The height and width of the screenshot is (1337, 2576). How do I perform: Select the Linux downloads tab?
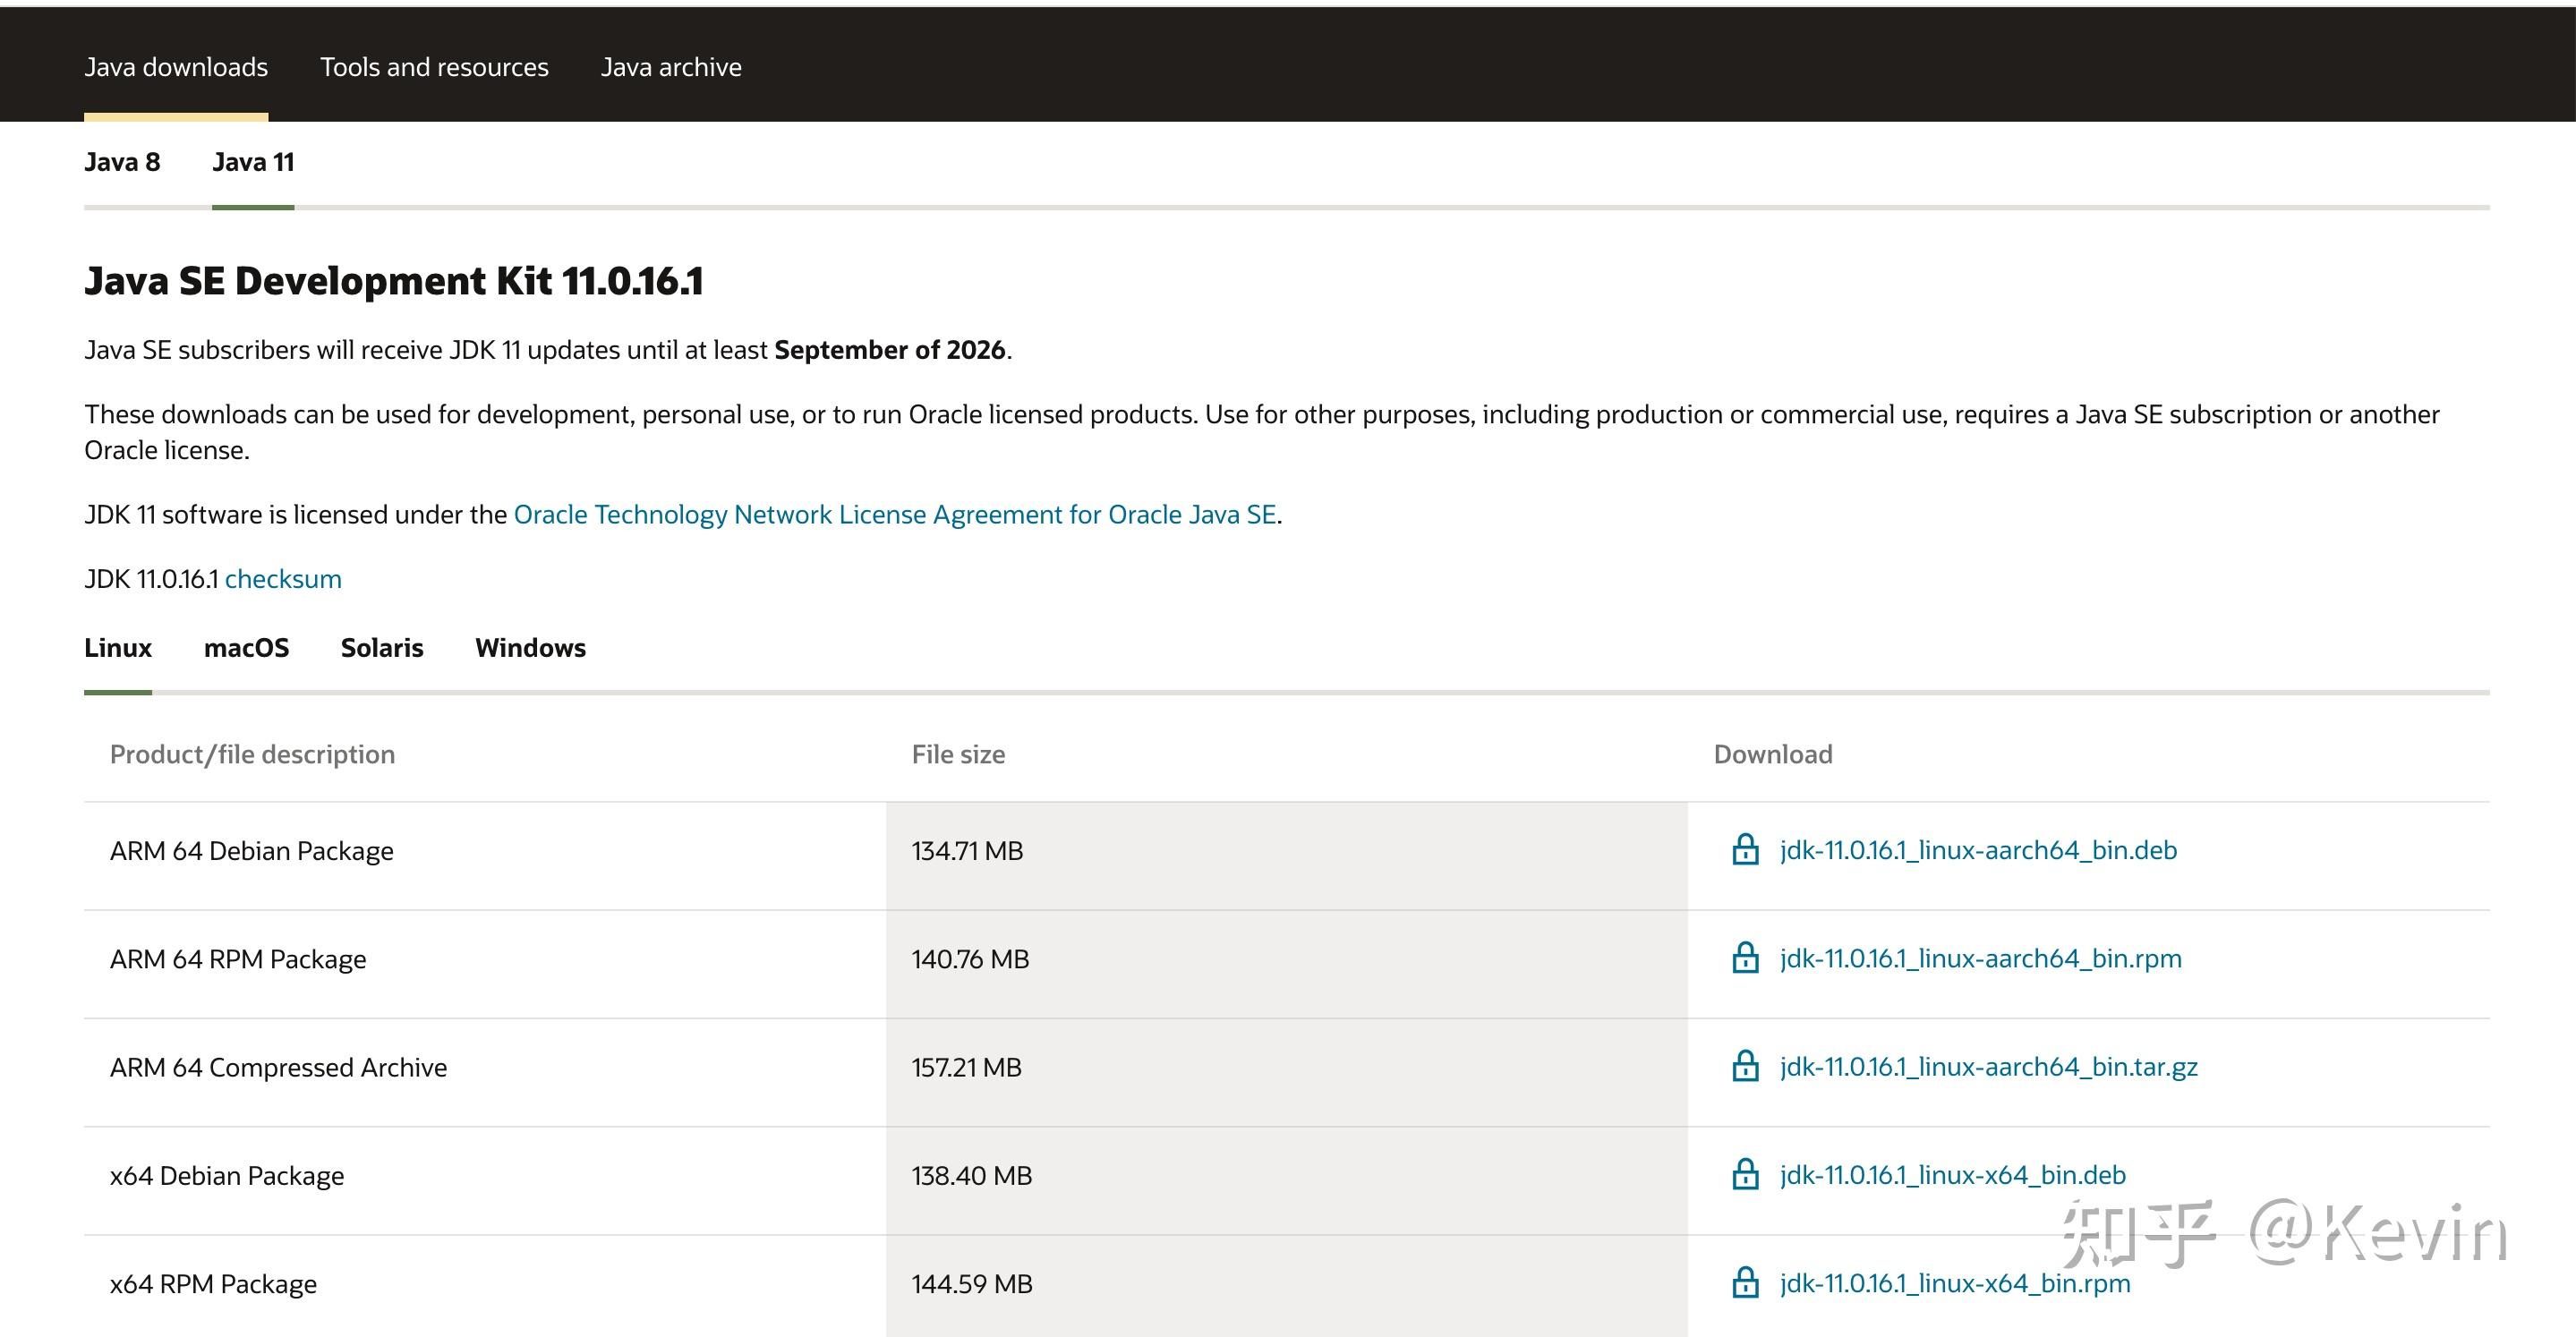[x=118, y=648]
